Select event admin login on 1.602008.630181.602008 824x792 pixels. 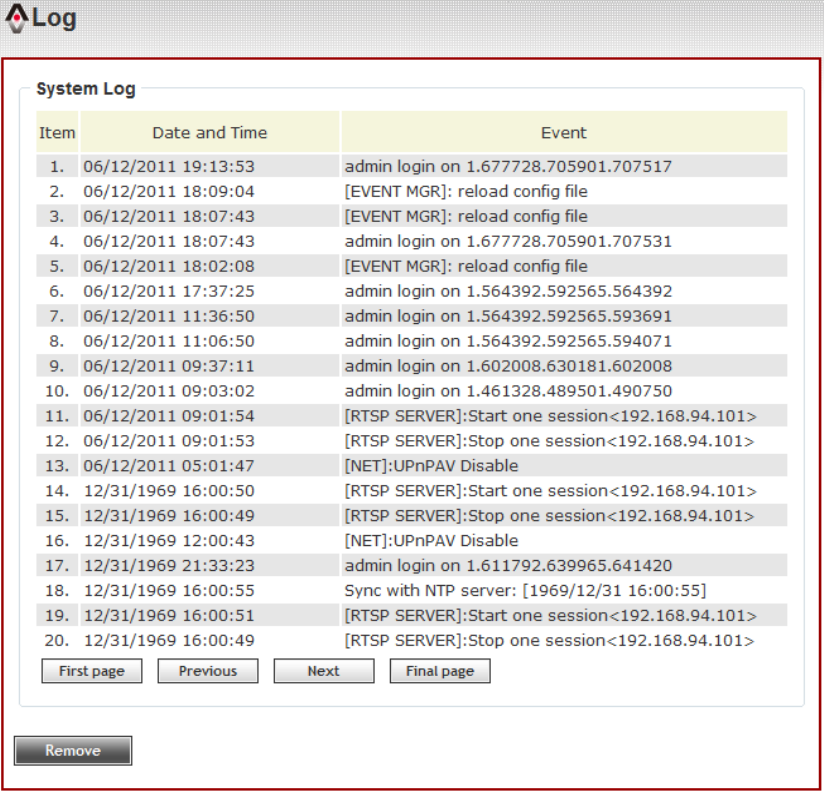click(508, 366)
